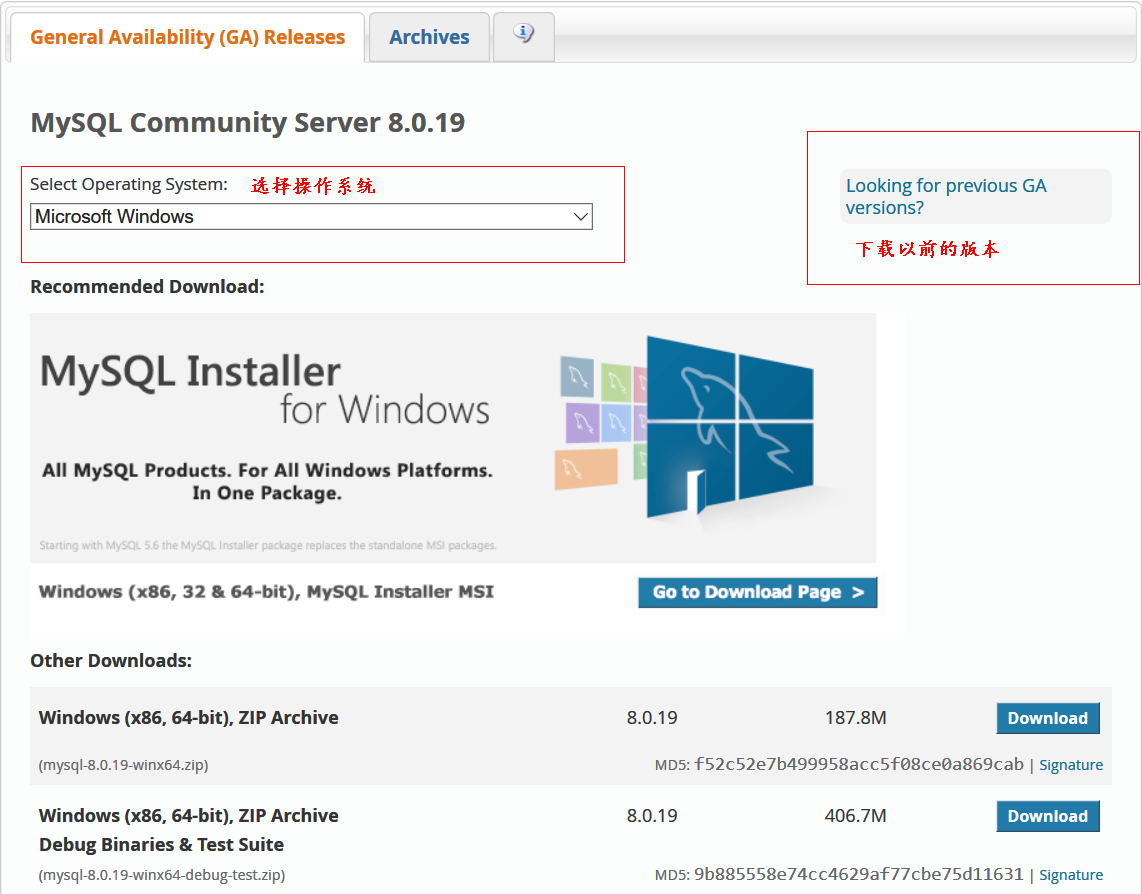The image size is (1142, 894).
Task: Click the file name (mysql-8.0.19-winx64-debug-test.zip)
Action: tap(162, 874)
